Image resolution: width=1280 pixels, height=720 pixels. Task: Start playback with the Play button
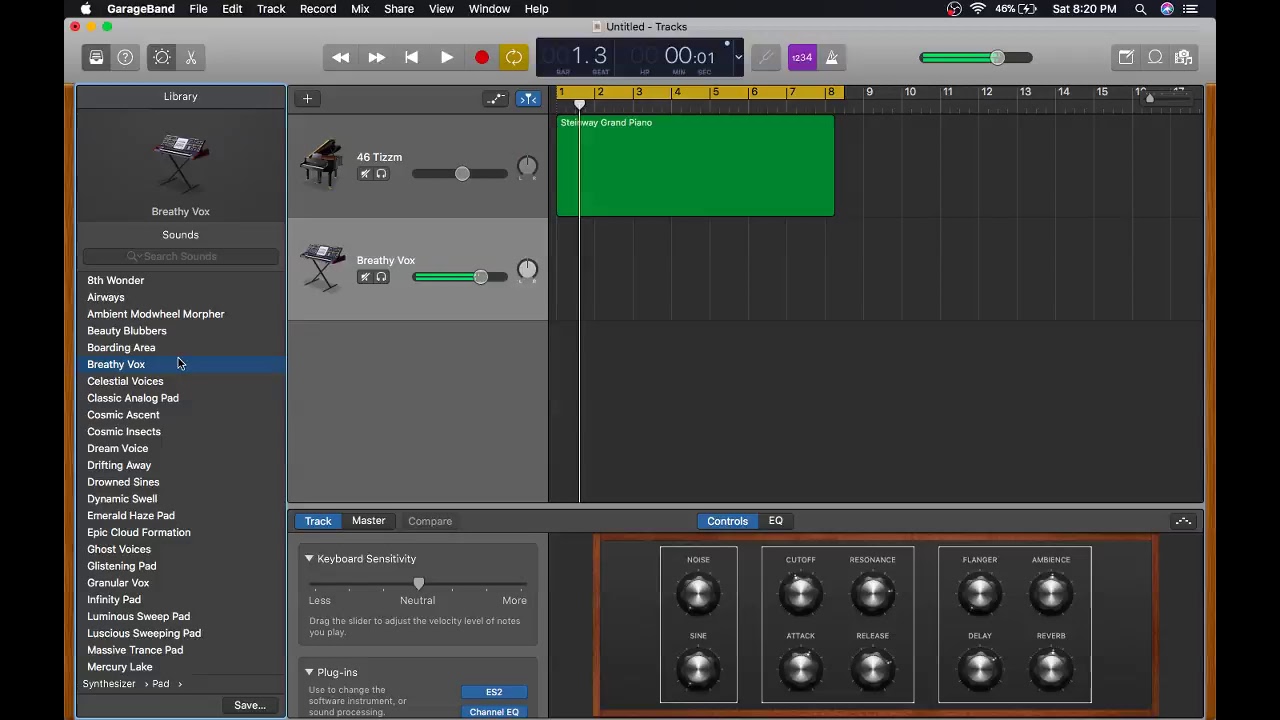[447, 58]
